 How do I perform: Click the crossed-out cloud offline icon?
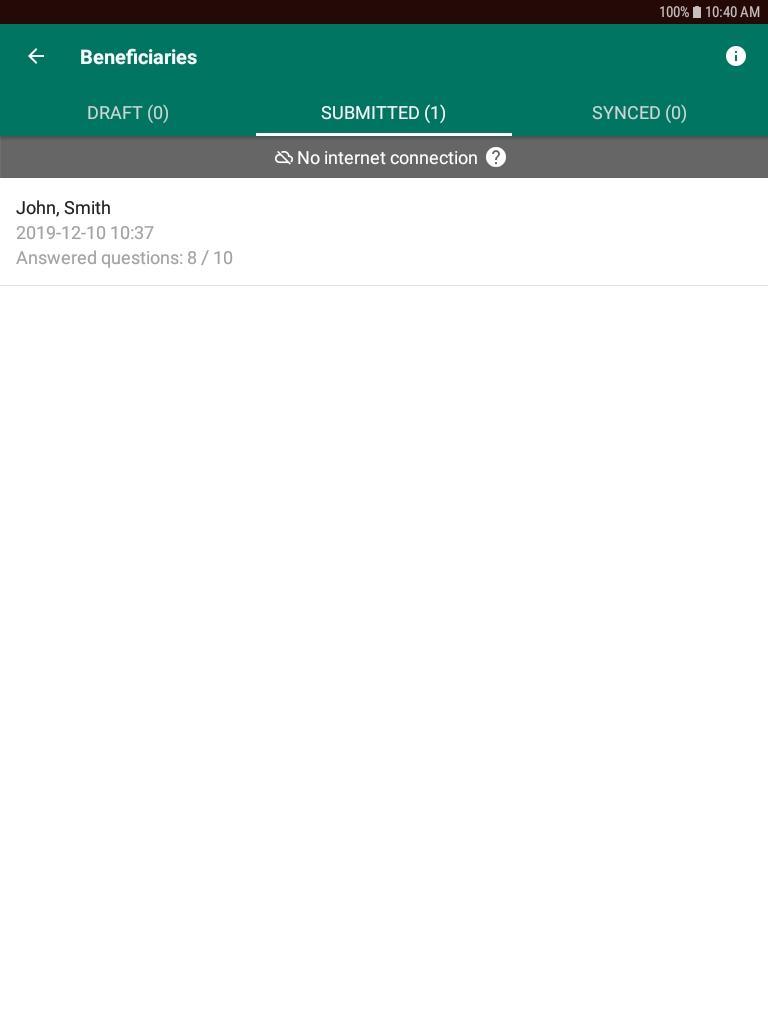pos(283,157)
